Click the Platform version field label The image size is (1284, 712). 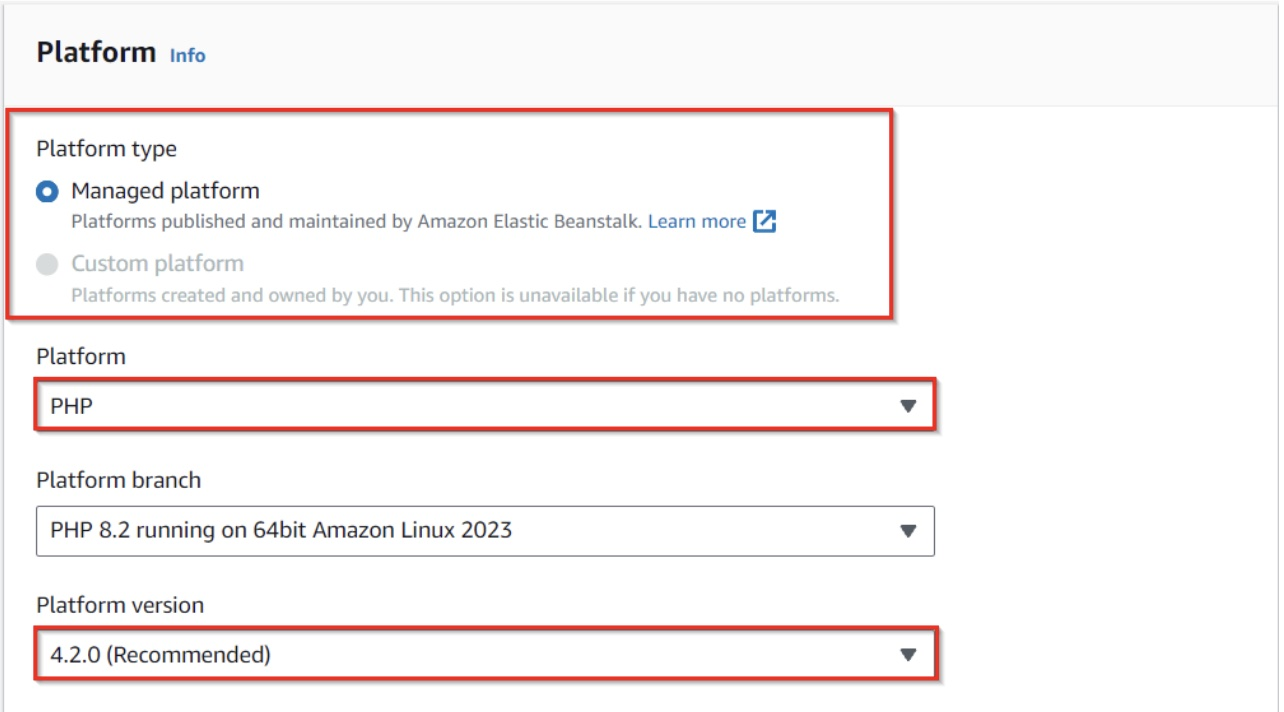click(x=120, y=605)
